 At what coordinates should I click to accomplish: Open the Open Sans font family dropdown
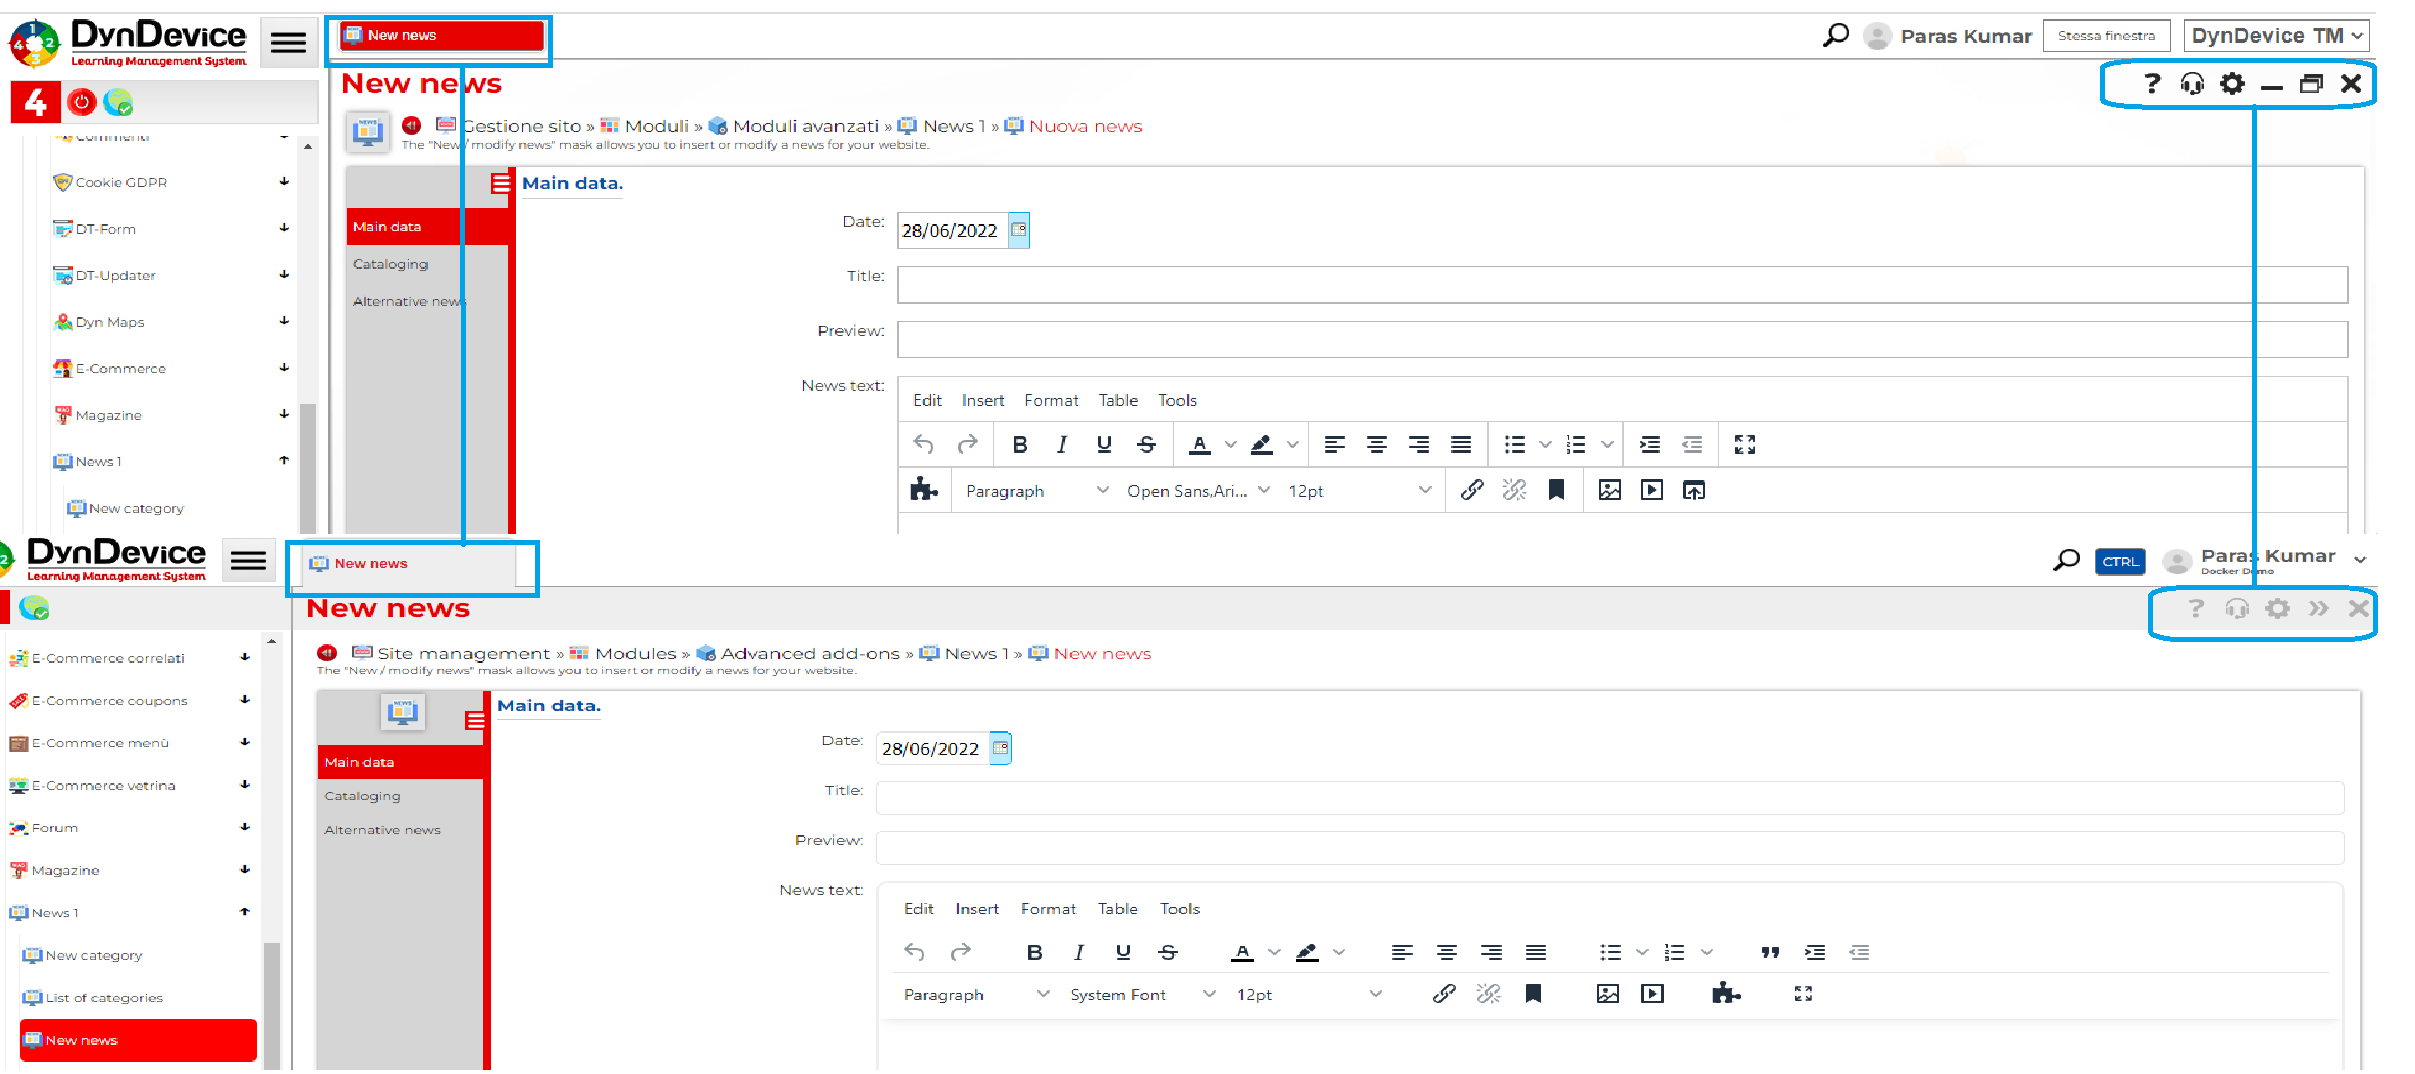[x=1197, y=491]
